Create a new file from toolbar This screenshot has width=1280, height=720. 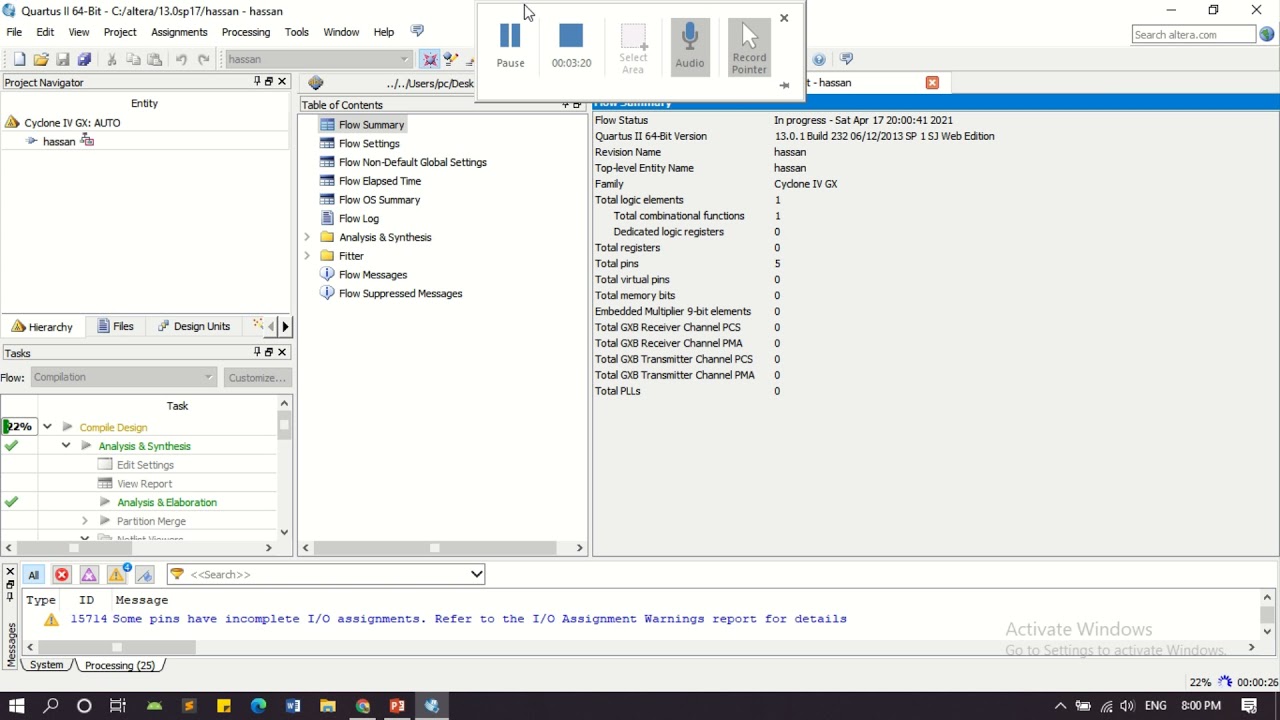(19, 59)
